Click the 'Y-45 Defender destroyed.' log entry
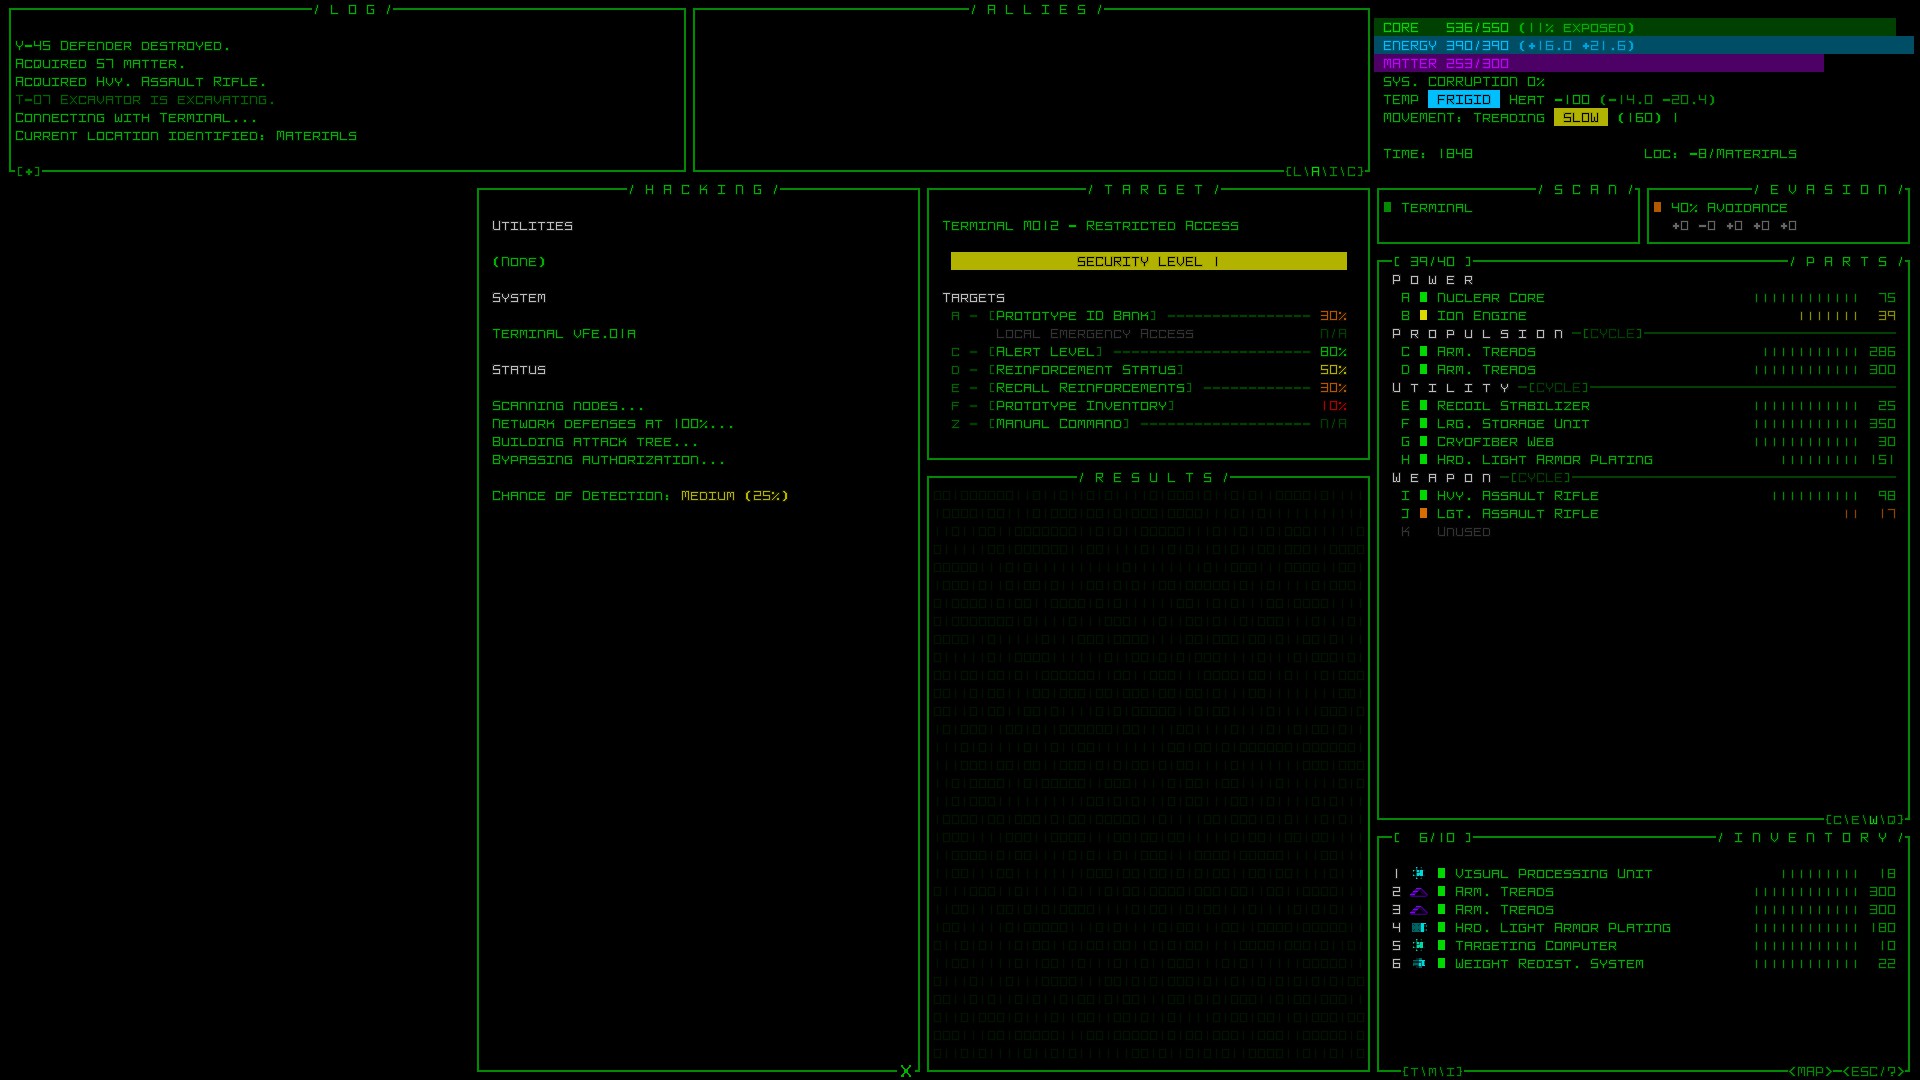The width and height of the screenshot is (1920, 1080). pos(123,46)
